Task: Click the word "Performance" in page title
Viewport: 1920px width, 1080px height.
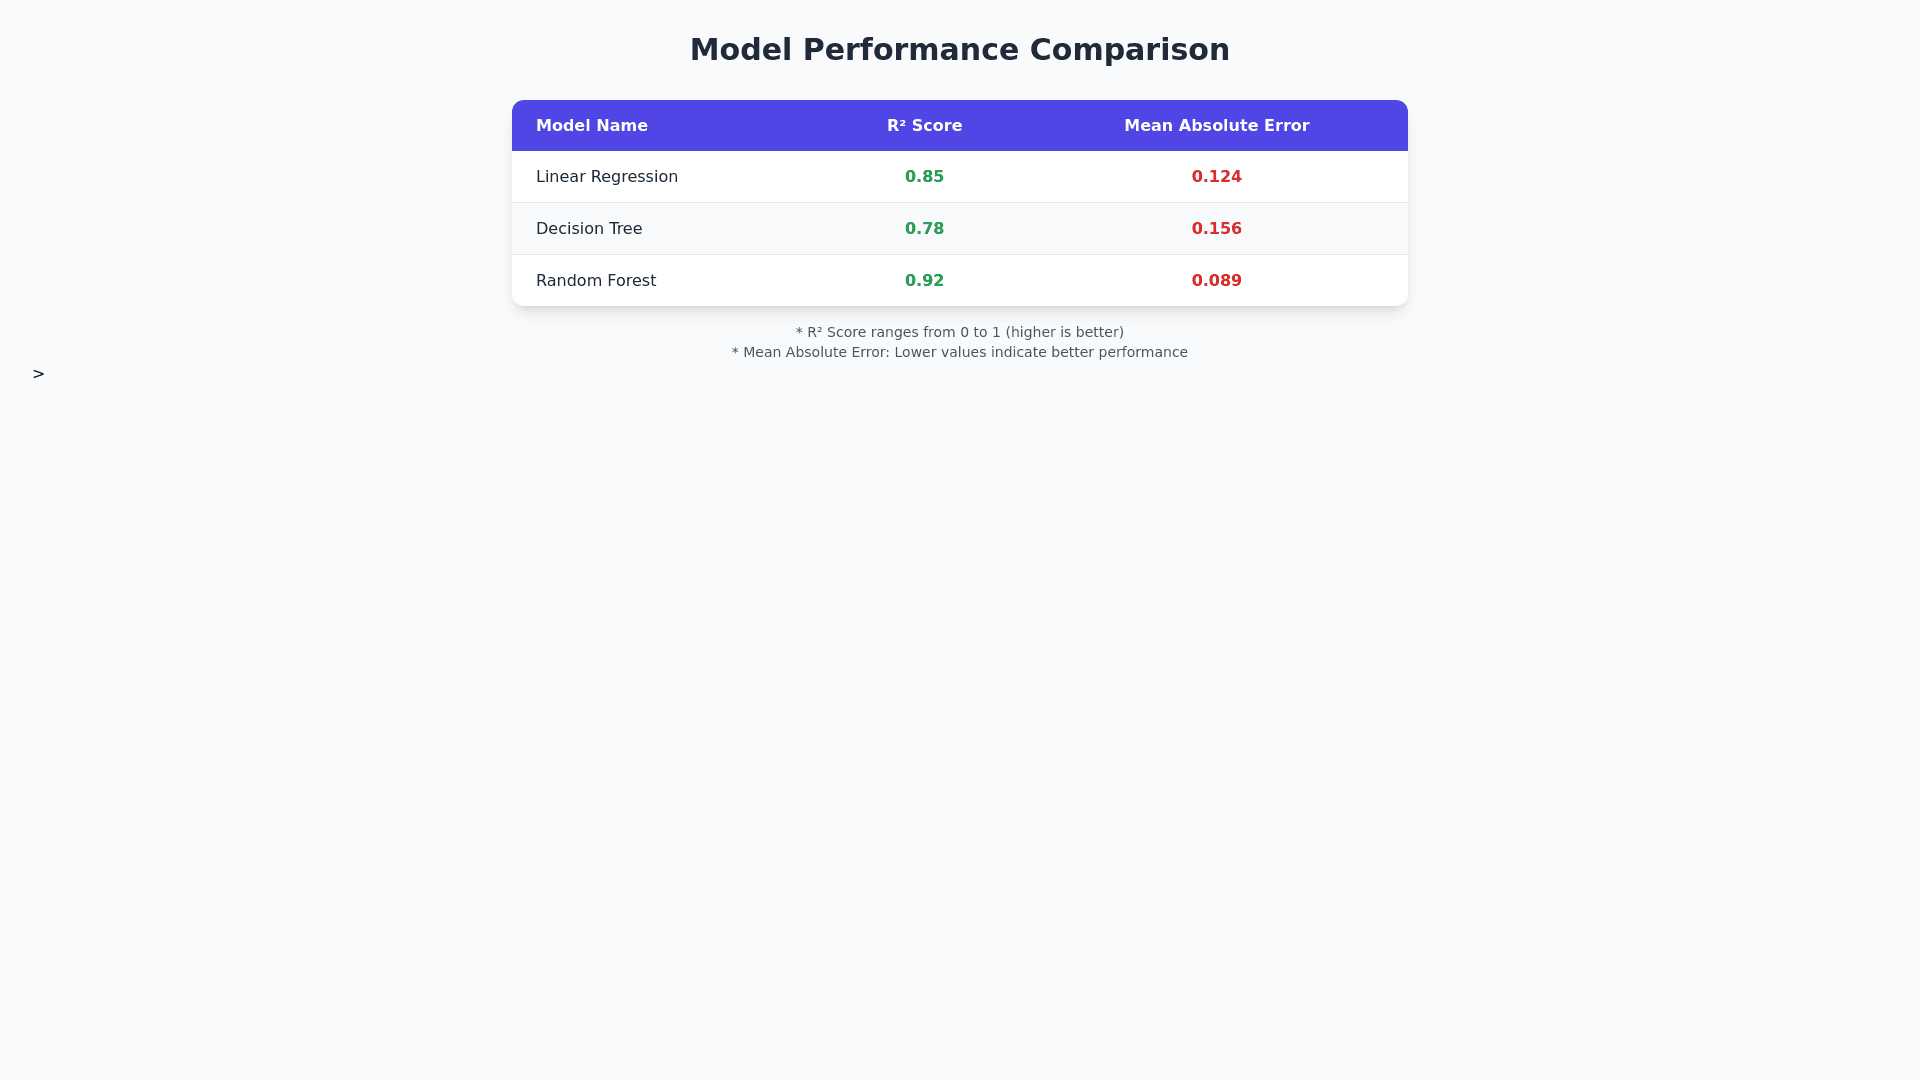Action: tap(911, 50)
